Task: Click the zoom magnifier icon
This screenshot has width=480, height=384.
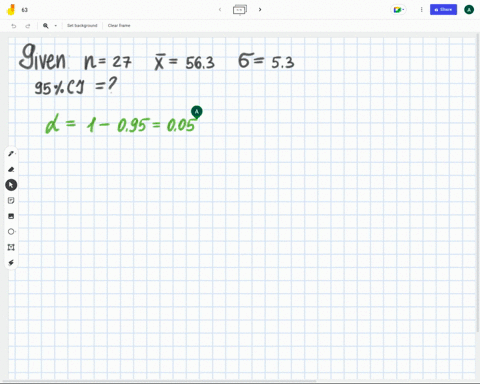Action: [46, 26]
